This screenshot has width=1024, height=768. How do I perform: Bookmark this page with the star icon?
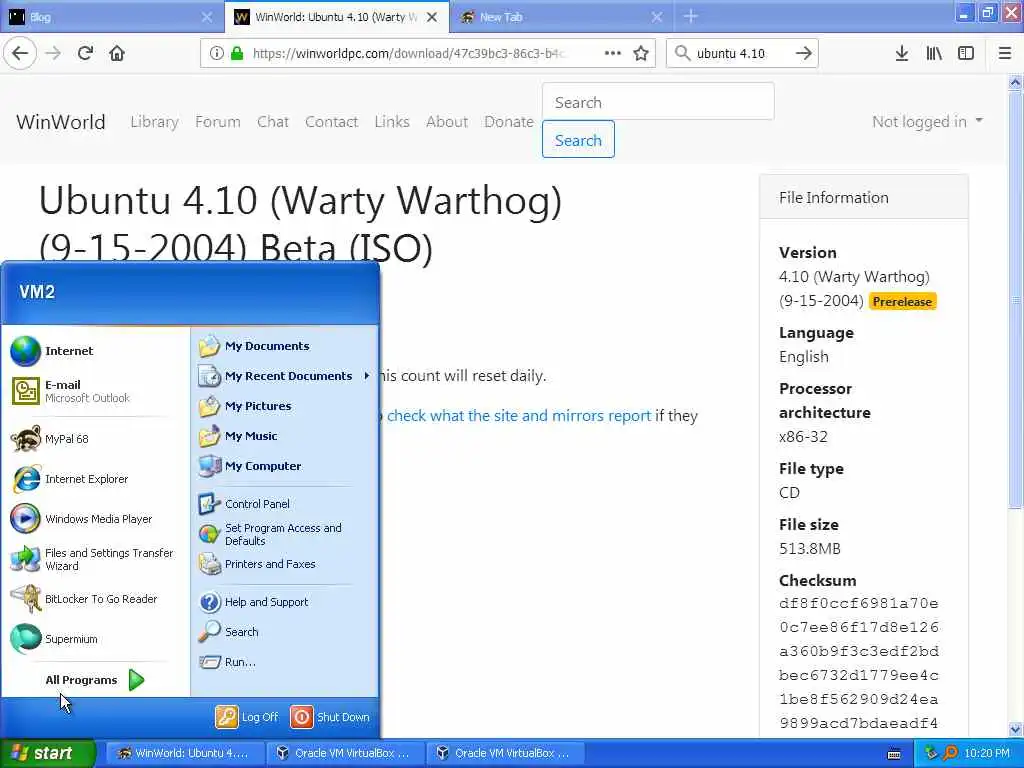pos(641,53)
